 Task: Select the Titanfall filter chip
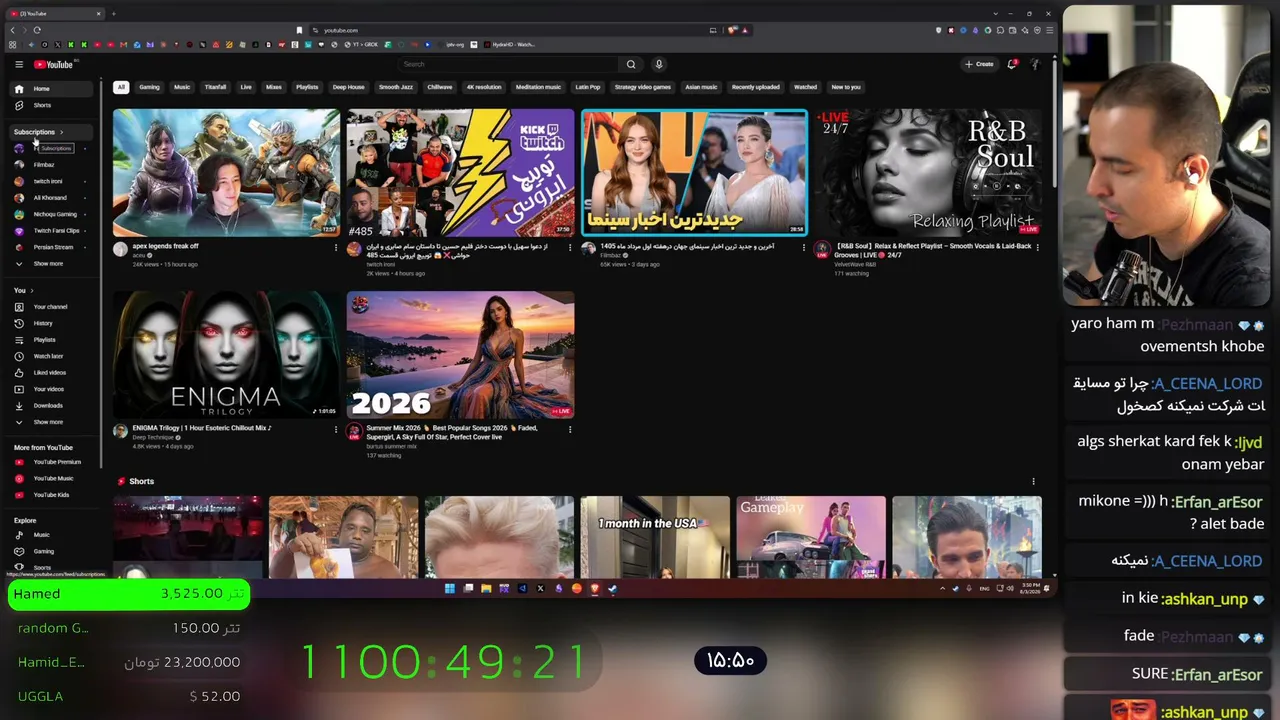point(215,87)
